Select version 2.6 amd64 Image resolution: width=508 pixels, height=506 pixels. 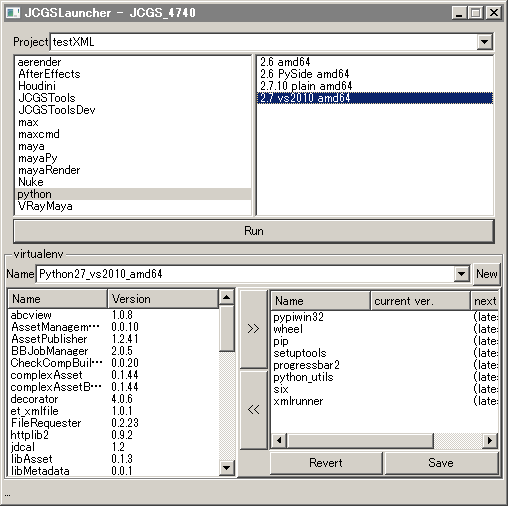pyautogui.click(x=375, y=62)
